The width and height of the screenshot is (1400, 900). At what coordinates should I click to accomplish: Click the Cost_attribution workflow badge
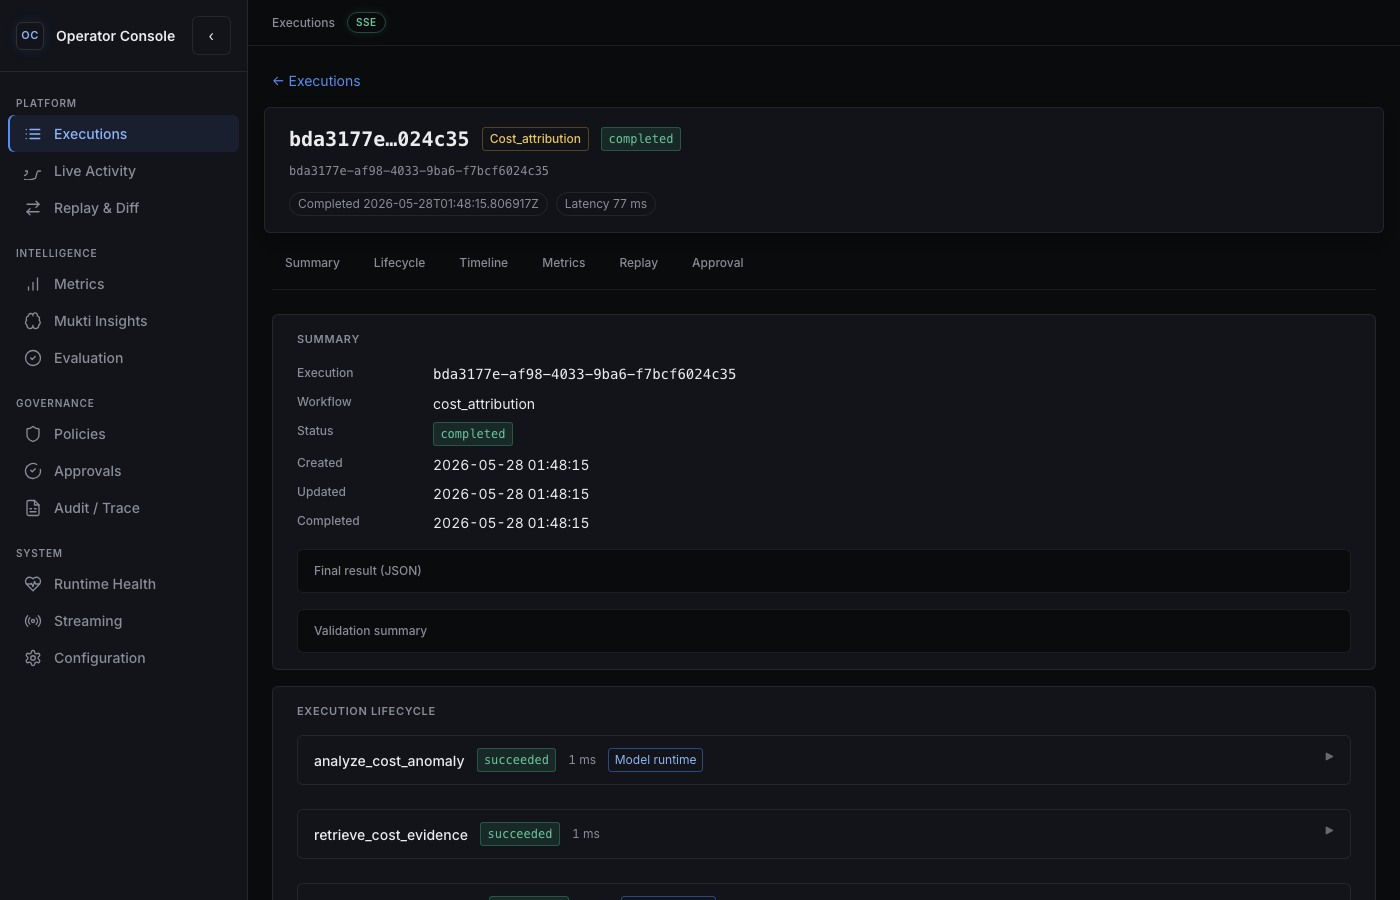[535, 139]
